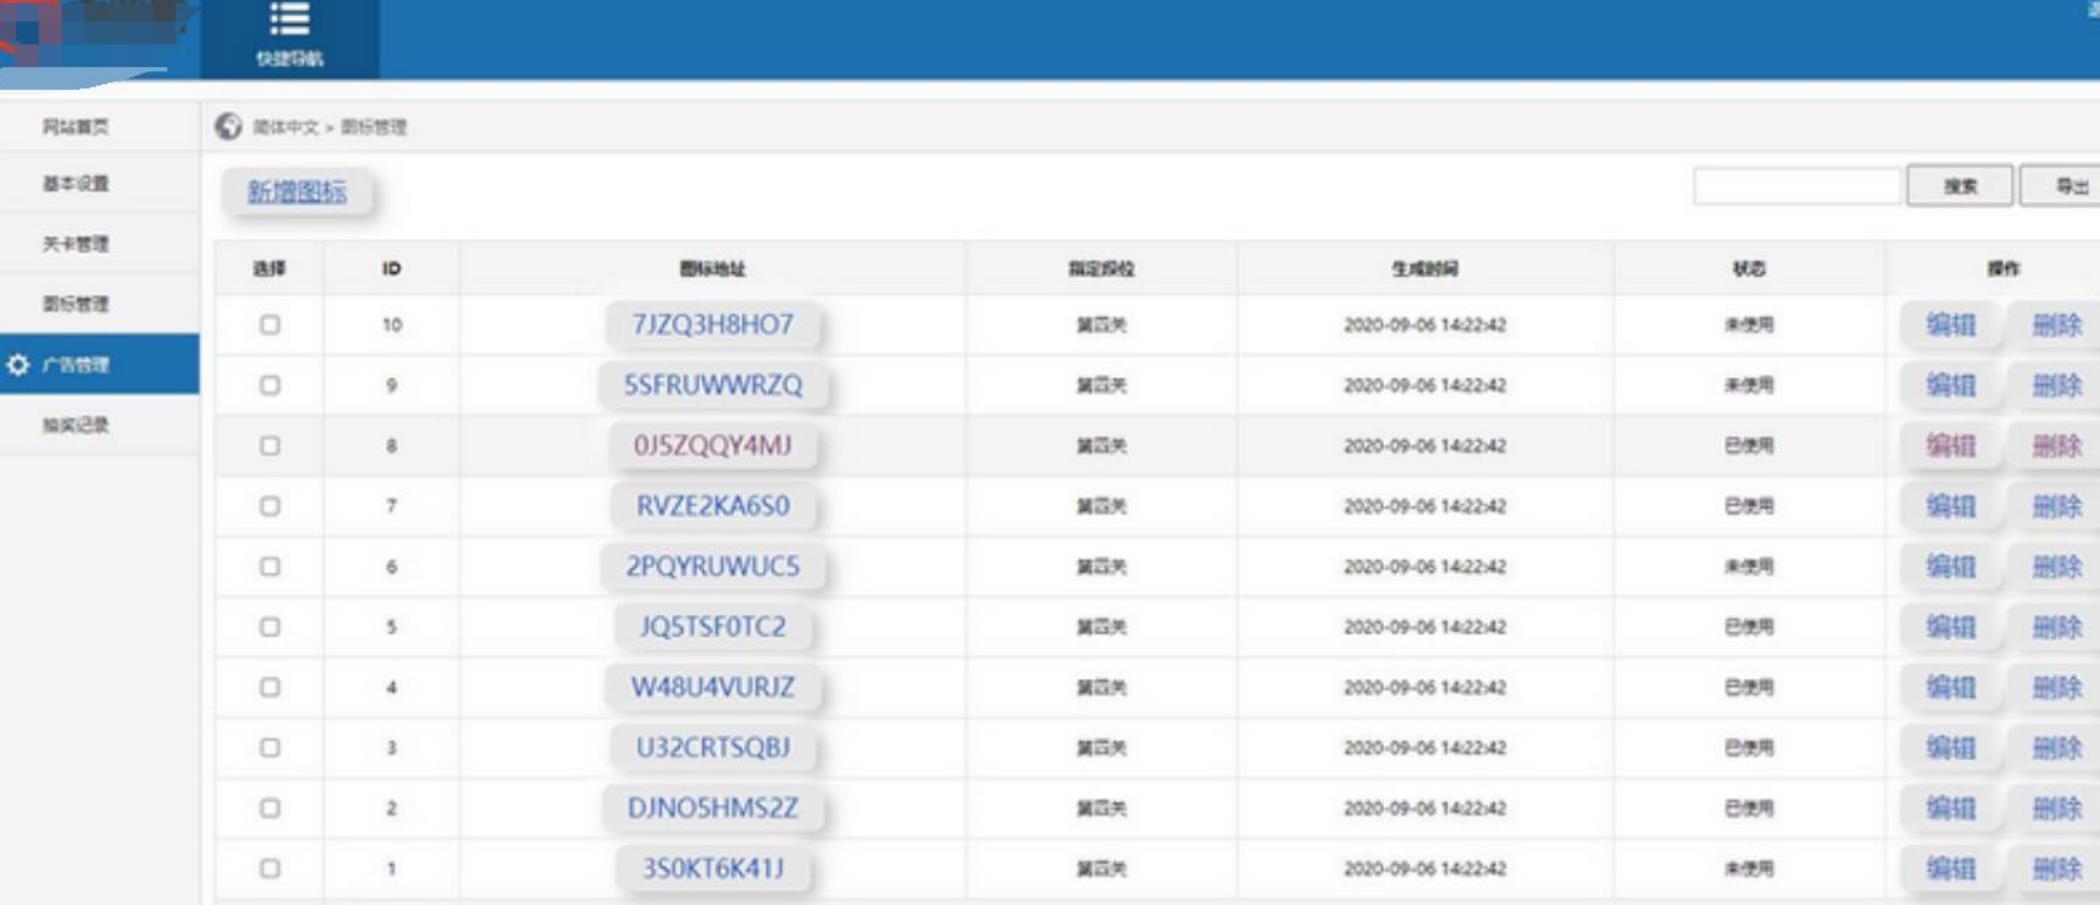Click 删除 for row U32CRTSQBJ
This screenshot has height=905, width=2100.
(2057, 748)
